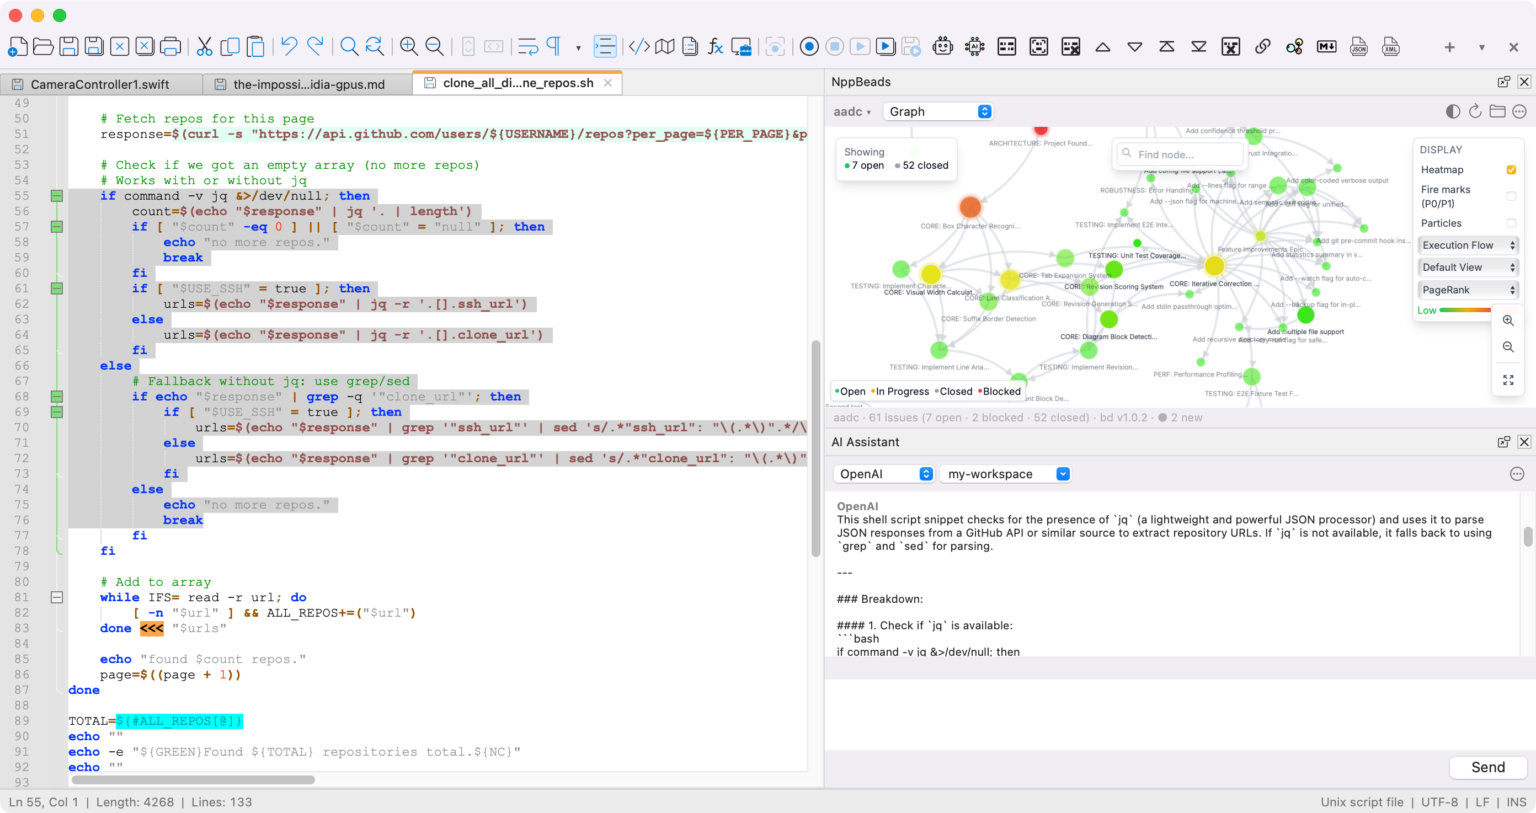This screenshot has width=1536, height=813.
Task: Disable the Heatmap checkbox
Action: point(1512,169)
